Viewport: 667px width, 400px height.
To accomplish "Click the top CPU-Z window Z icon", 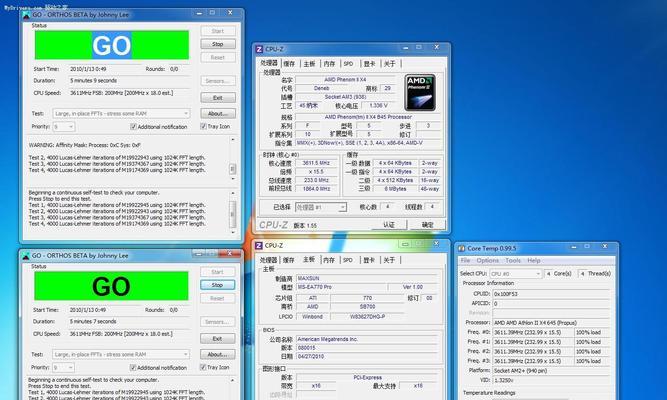I will tap(259, 49).
